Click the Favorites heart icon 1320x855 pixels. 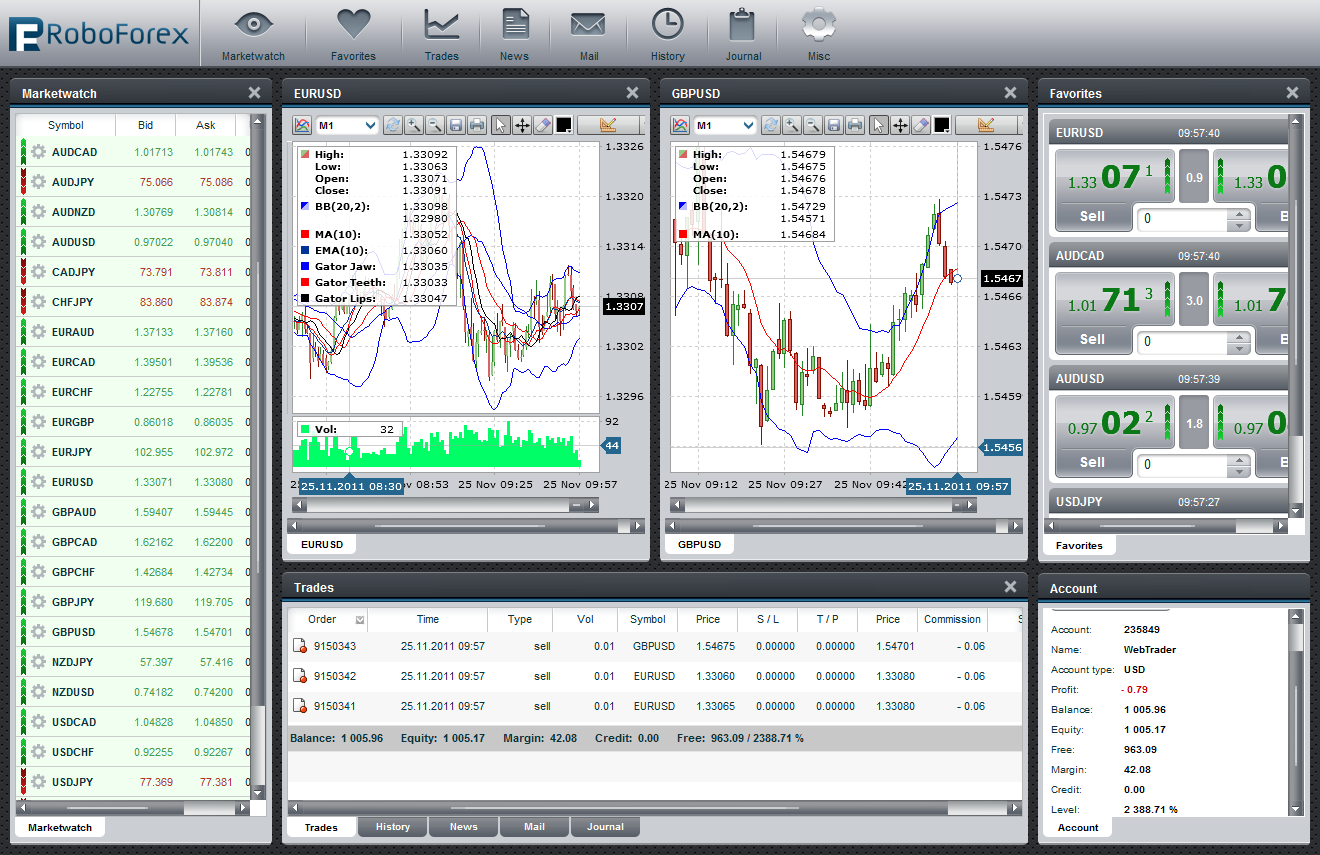tap(353, 34)
